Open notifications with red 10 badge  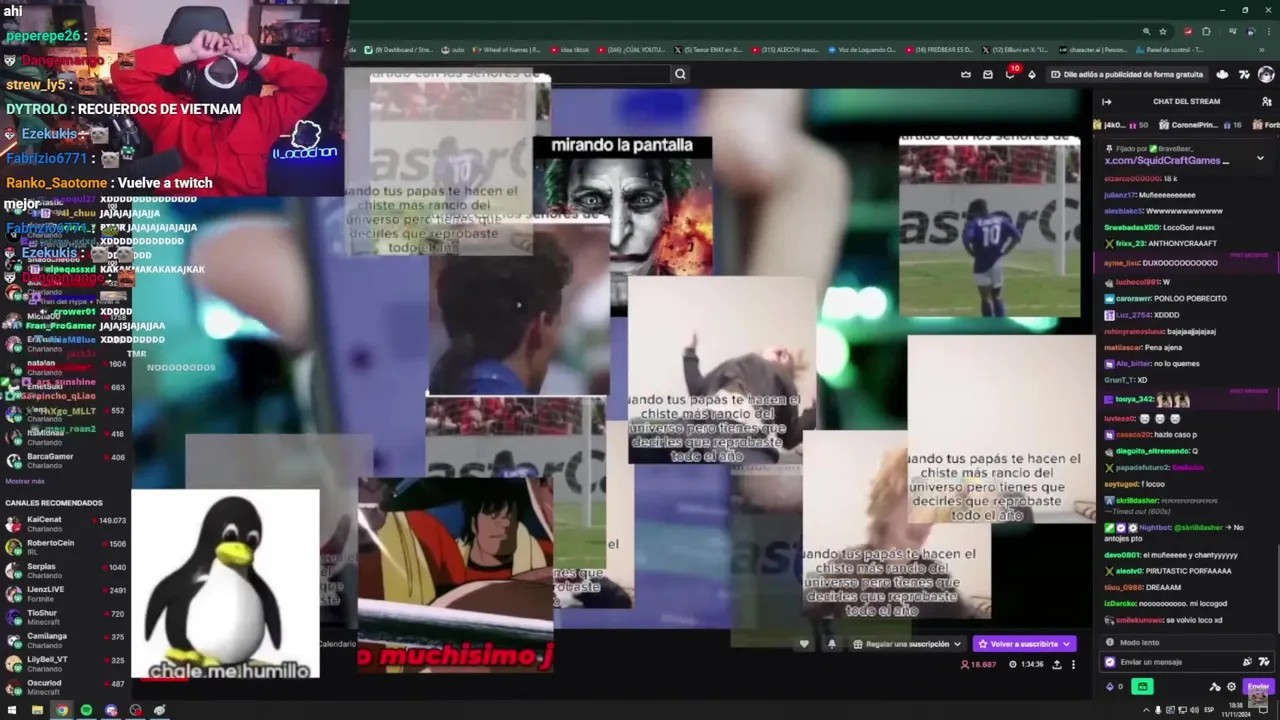click(x=1011, y=73)
